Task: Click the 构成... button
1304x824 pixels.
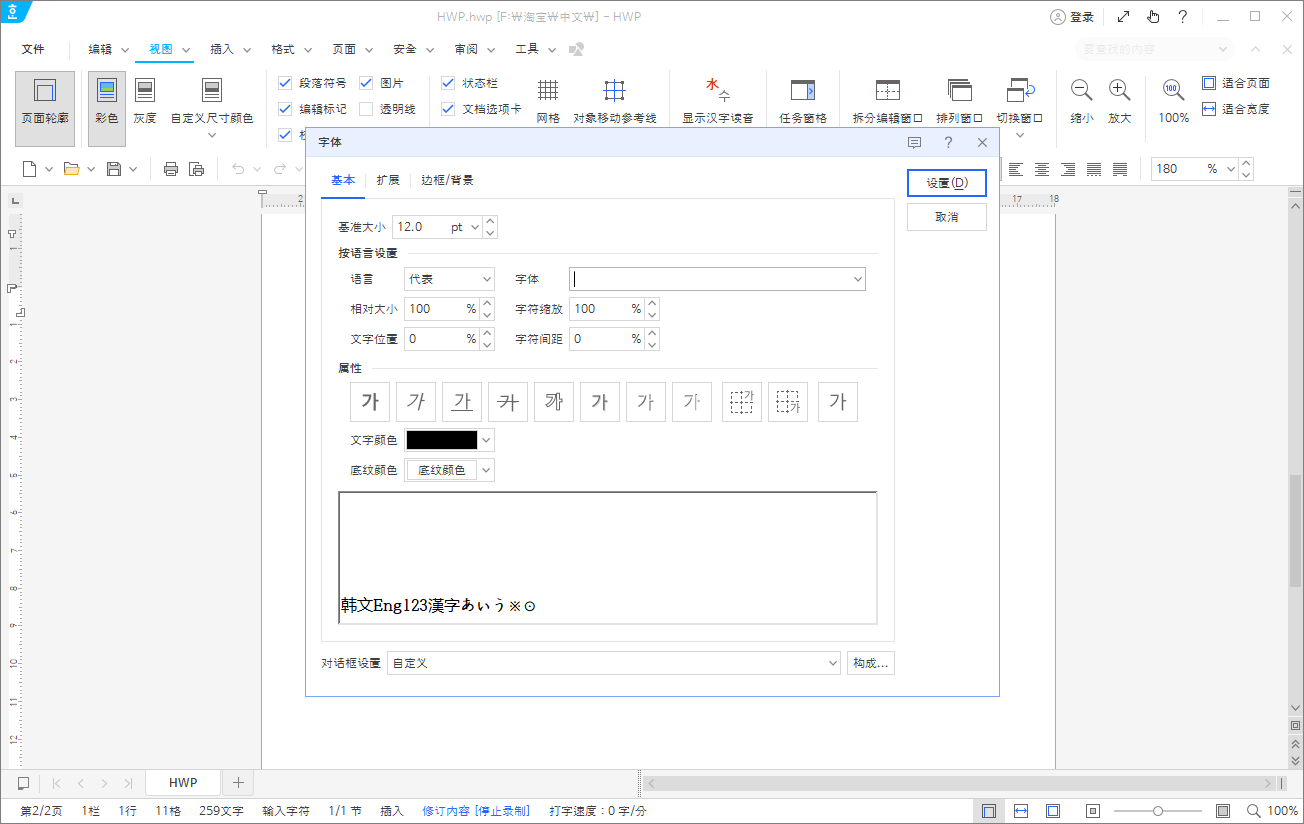Action: tap(871, 663)
